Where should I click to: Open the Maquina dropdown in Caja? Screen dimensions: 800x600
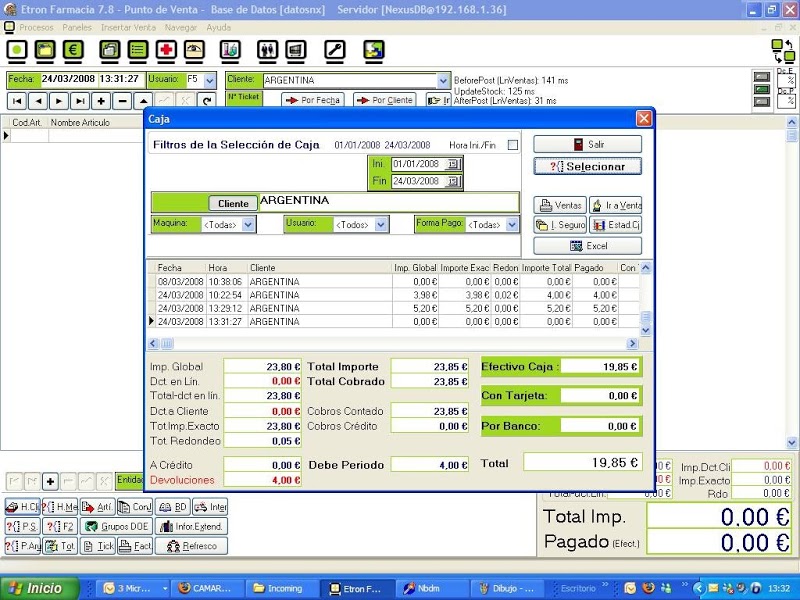(248, 224)
